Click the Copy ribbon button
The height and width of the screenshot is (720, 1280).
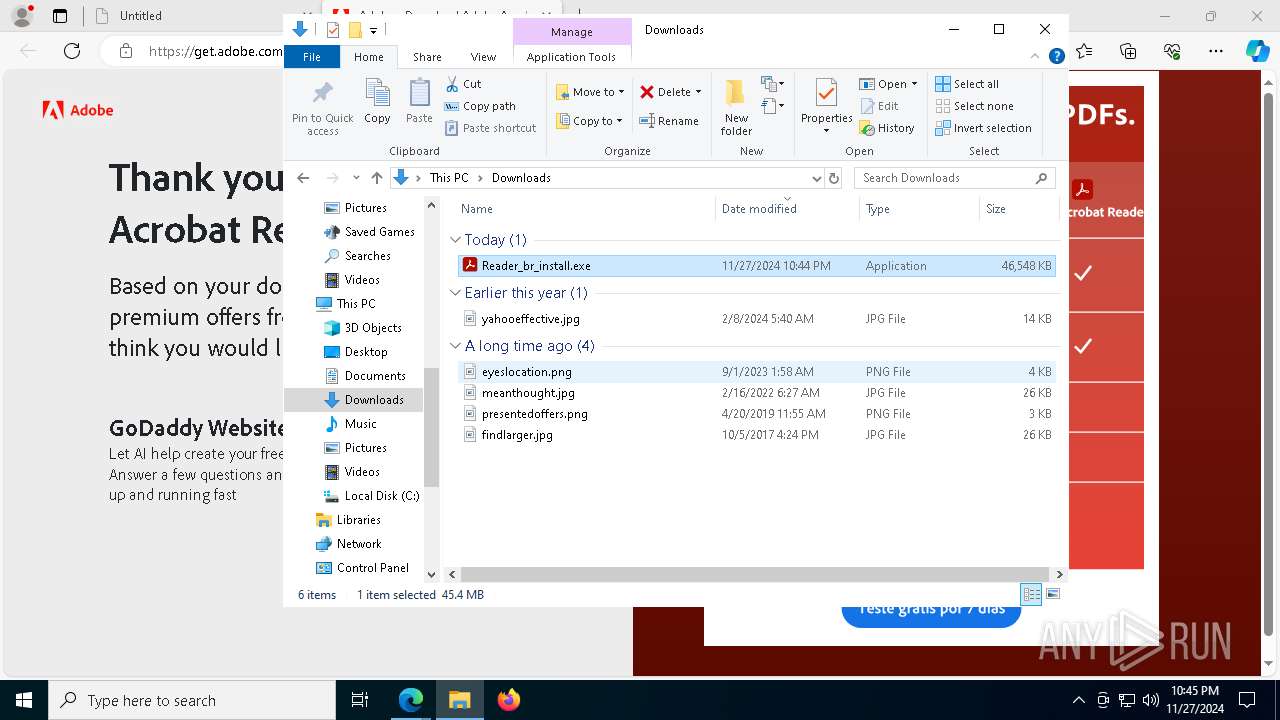point(377,102)
